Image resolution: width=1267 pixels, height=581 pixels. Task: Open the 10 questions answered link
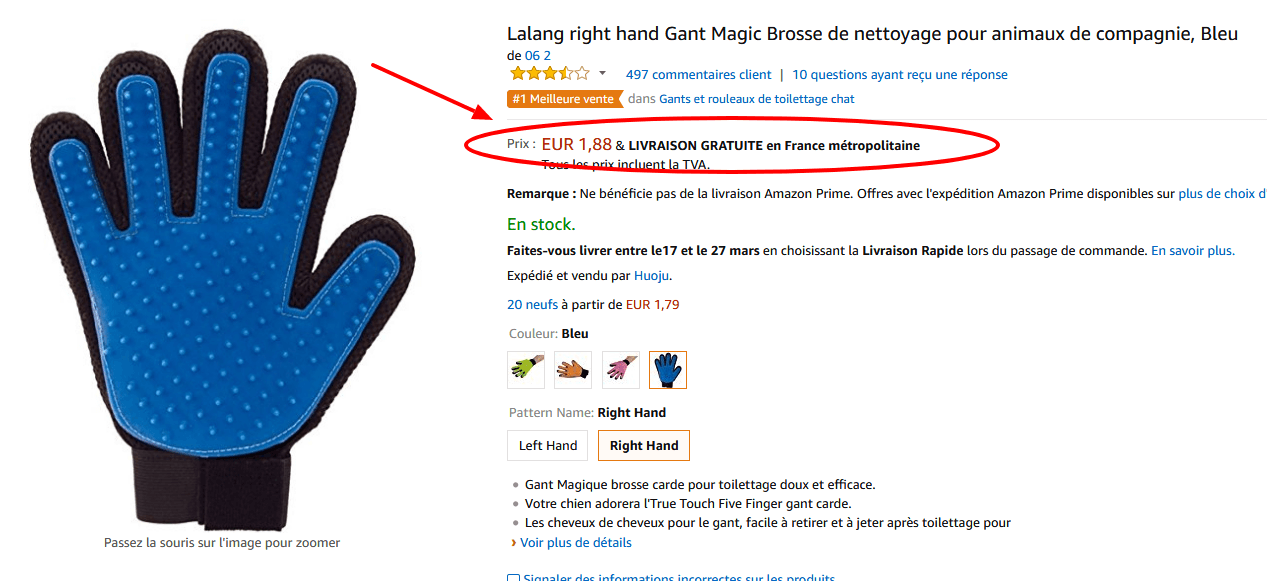(902, 74)
